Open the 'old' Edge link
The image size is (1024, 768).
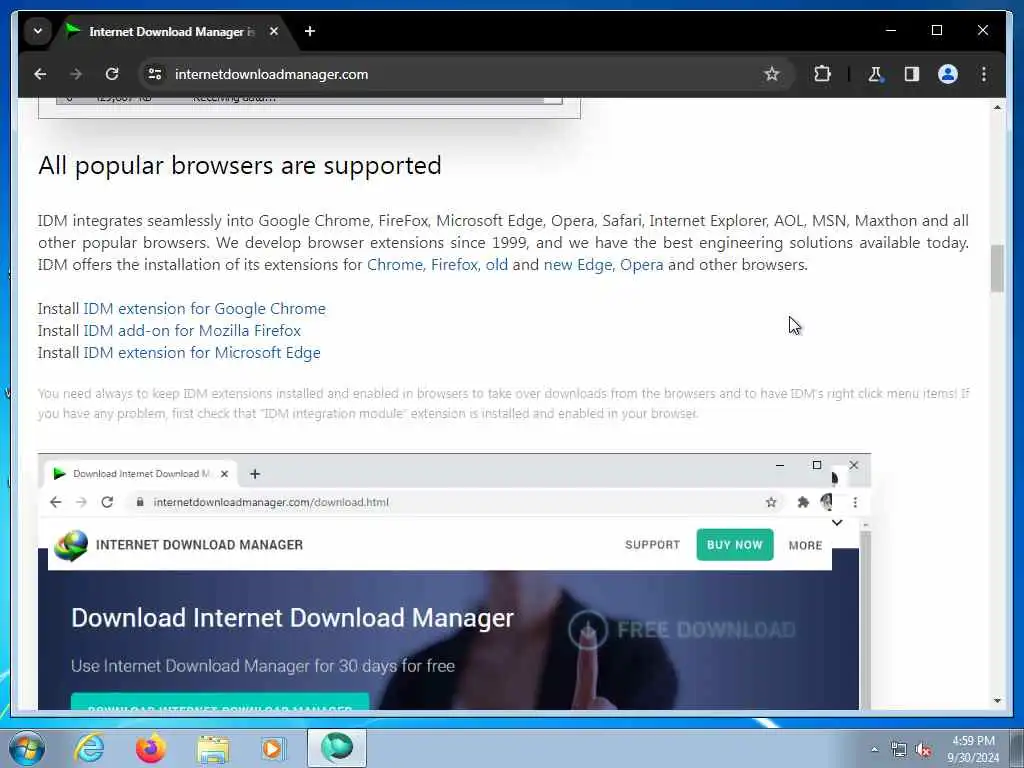[x=496, y=264]
